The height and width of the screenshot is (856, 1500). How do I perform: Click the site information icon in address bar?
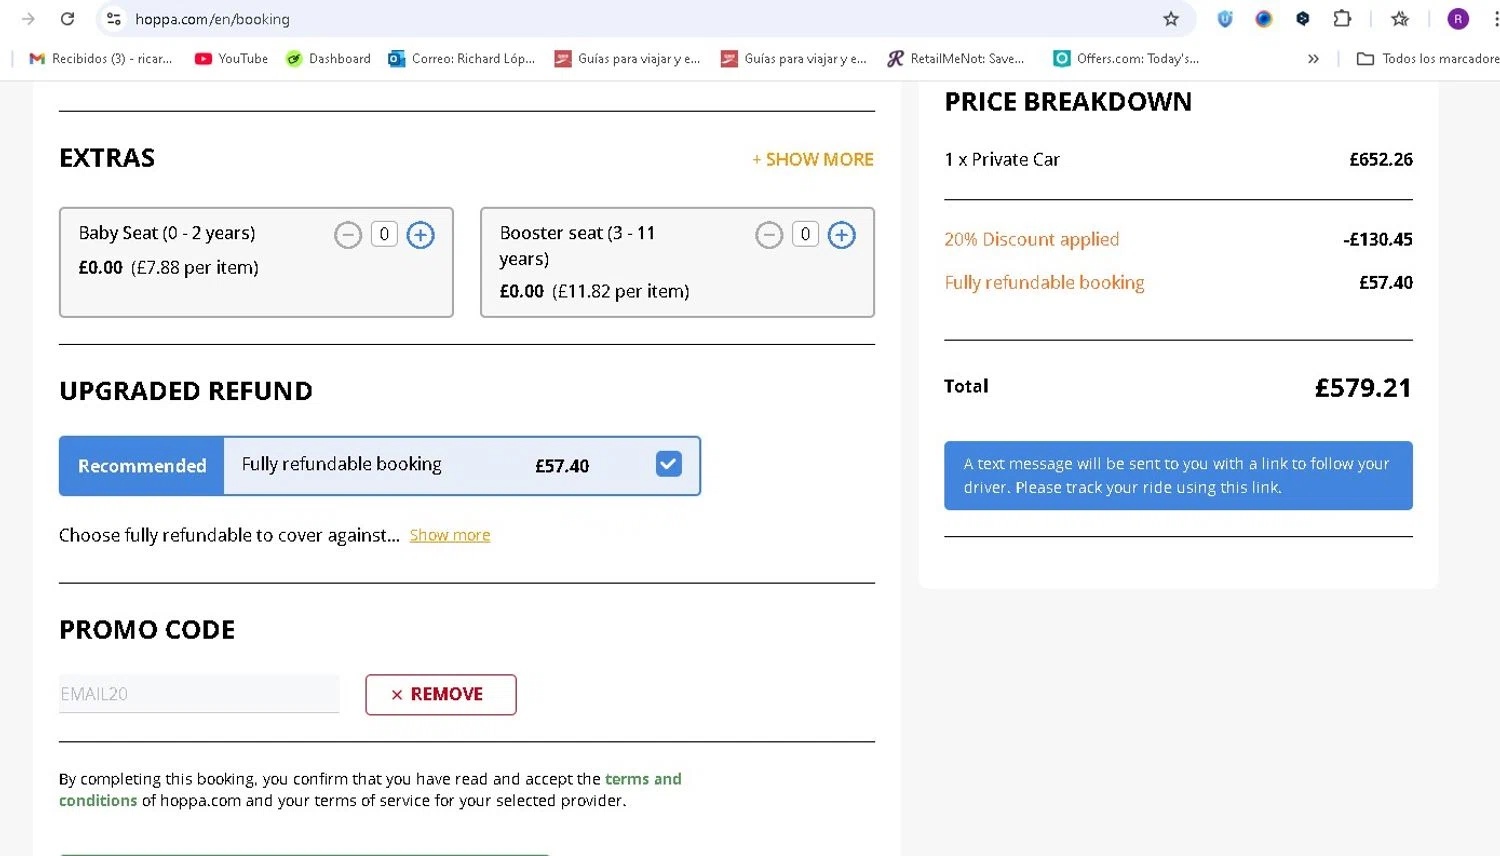click(x=114, y=19)
